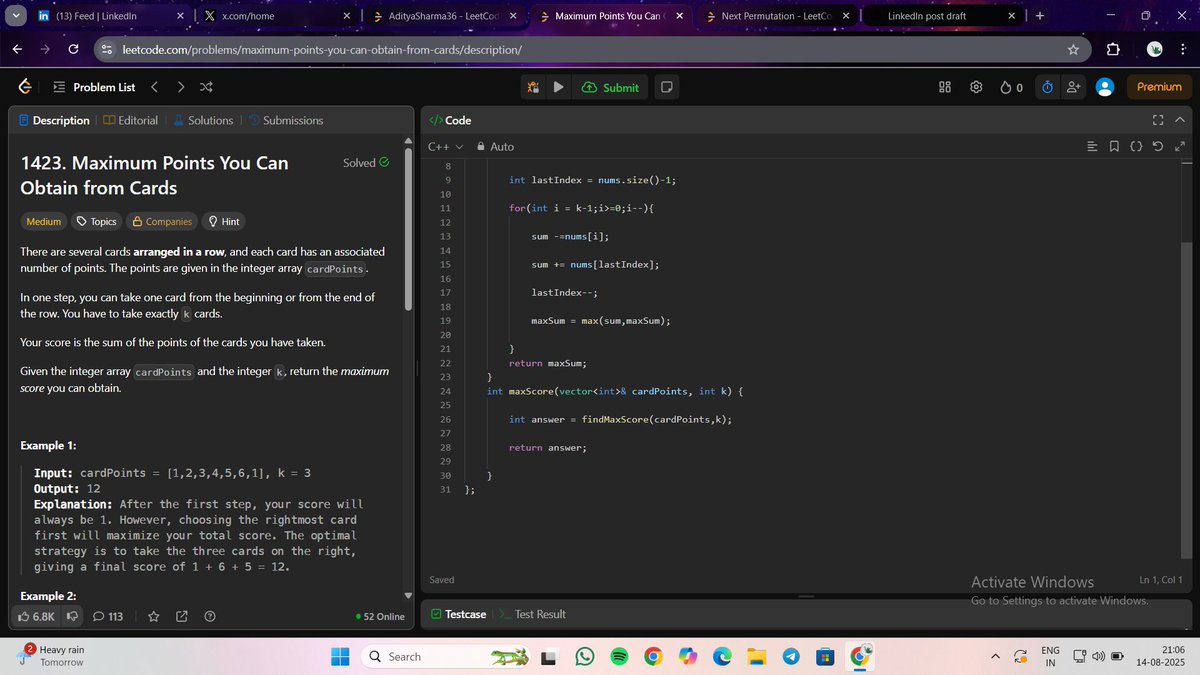Maximize the Code panel
Screen dimensions: 1200x675
point(1158,120)
